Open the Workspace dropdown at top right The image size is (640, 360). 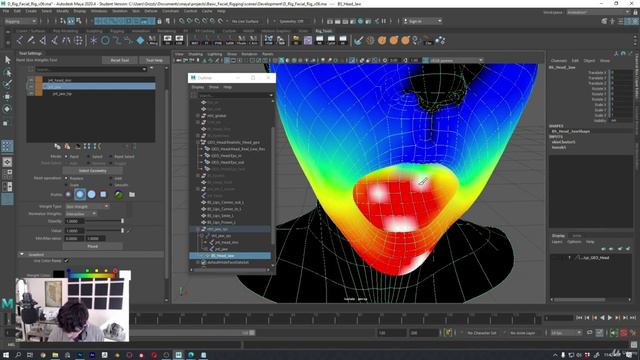coord(598,12)
